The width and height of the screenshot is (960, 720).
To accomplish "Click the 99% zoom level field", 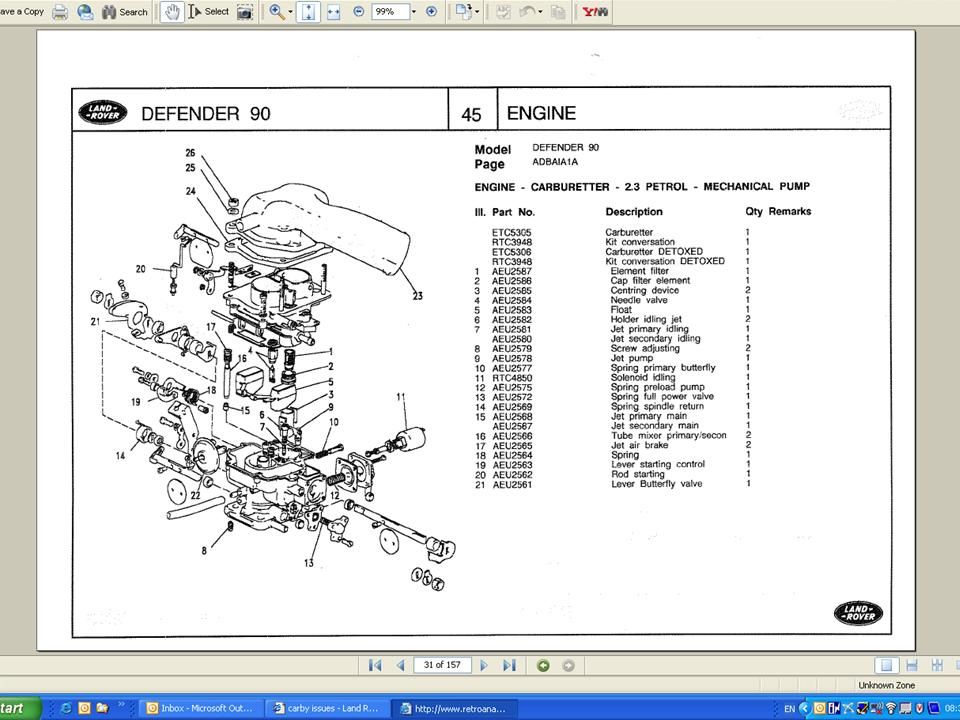I will [390, 12].
